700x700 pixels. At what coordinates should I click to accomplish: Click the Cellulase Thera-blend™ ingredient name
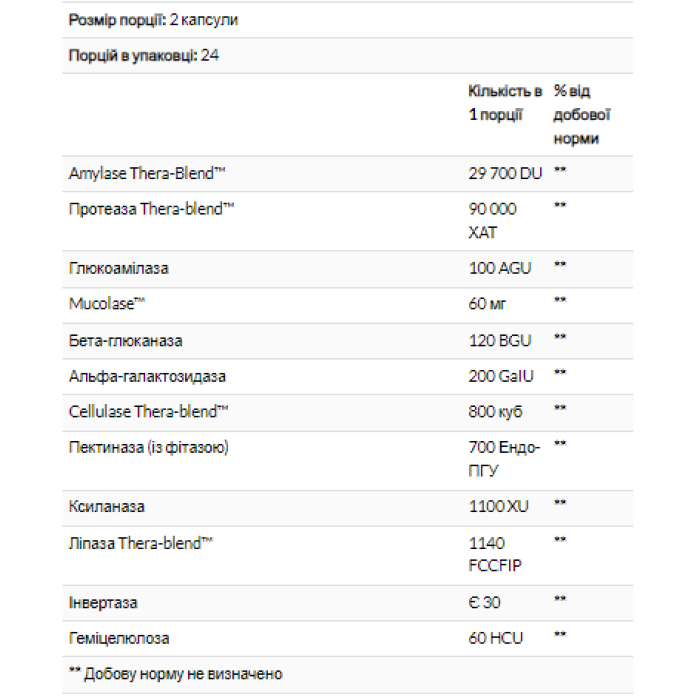149,411
